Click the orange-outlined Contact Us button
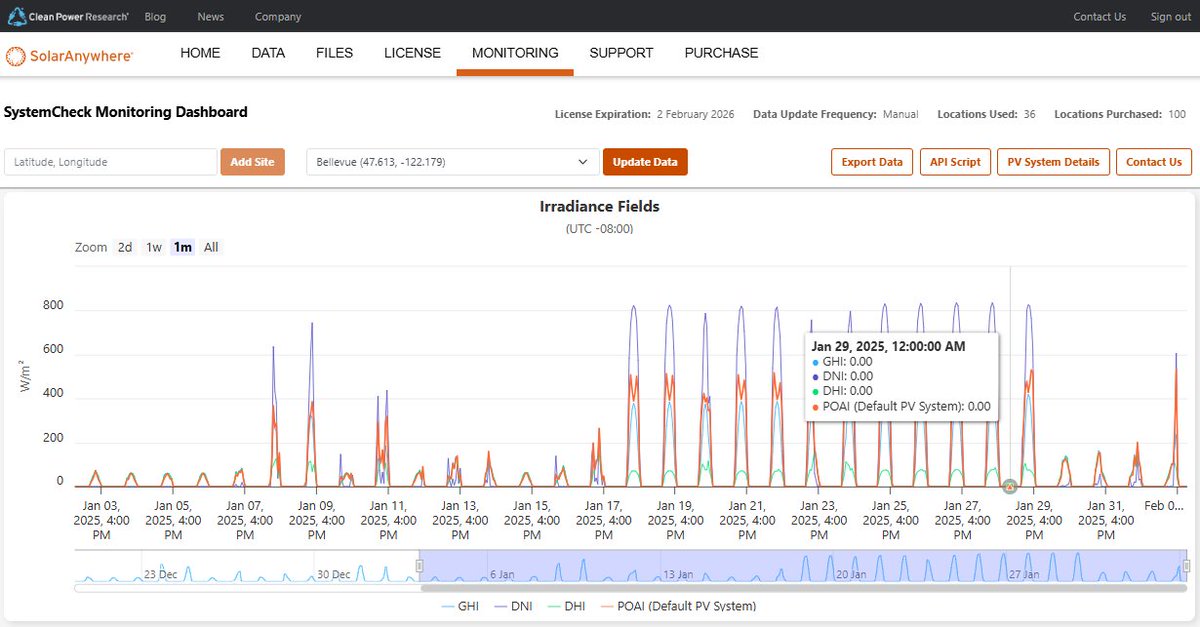 click(1154, 162)
